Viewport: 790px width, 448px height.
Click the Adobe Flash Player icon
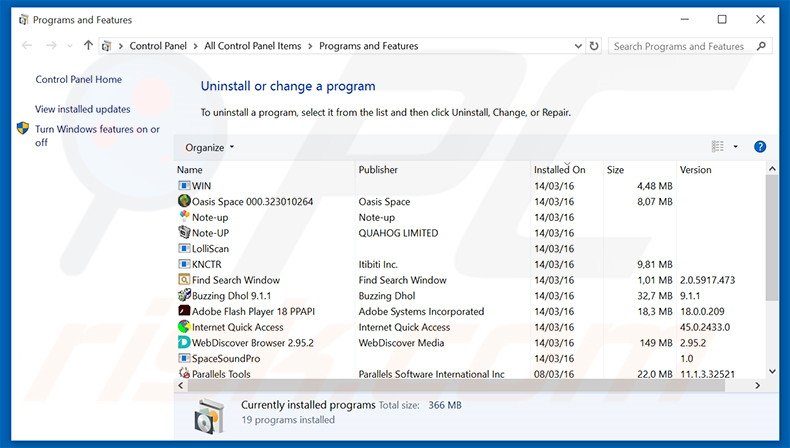tap(184, 310)
